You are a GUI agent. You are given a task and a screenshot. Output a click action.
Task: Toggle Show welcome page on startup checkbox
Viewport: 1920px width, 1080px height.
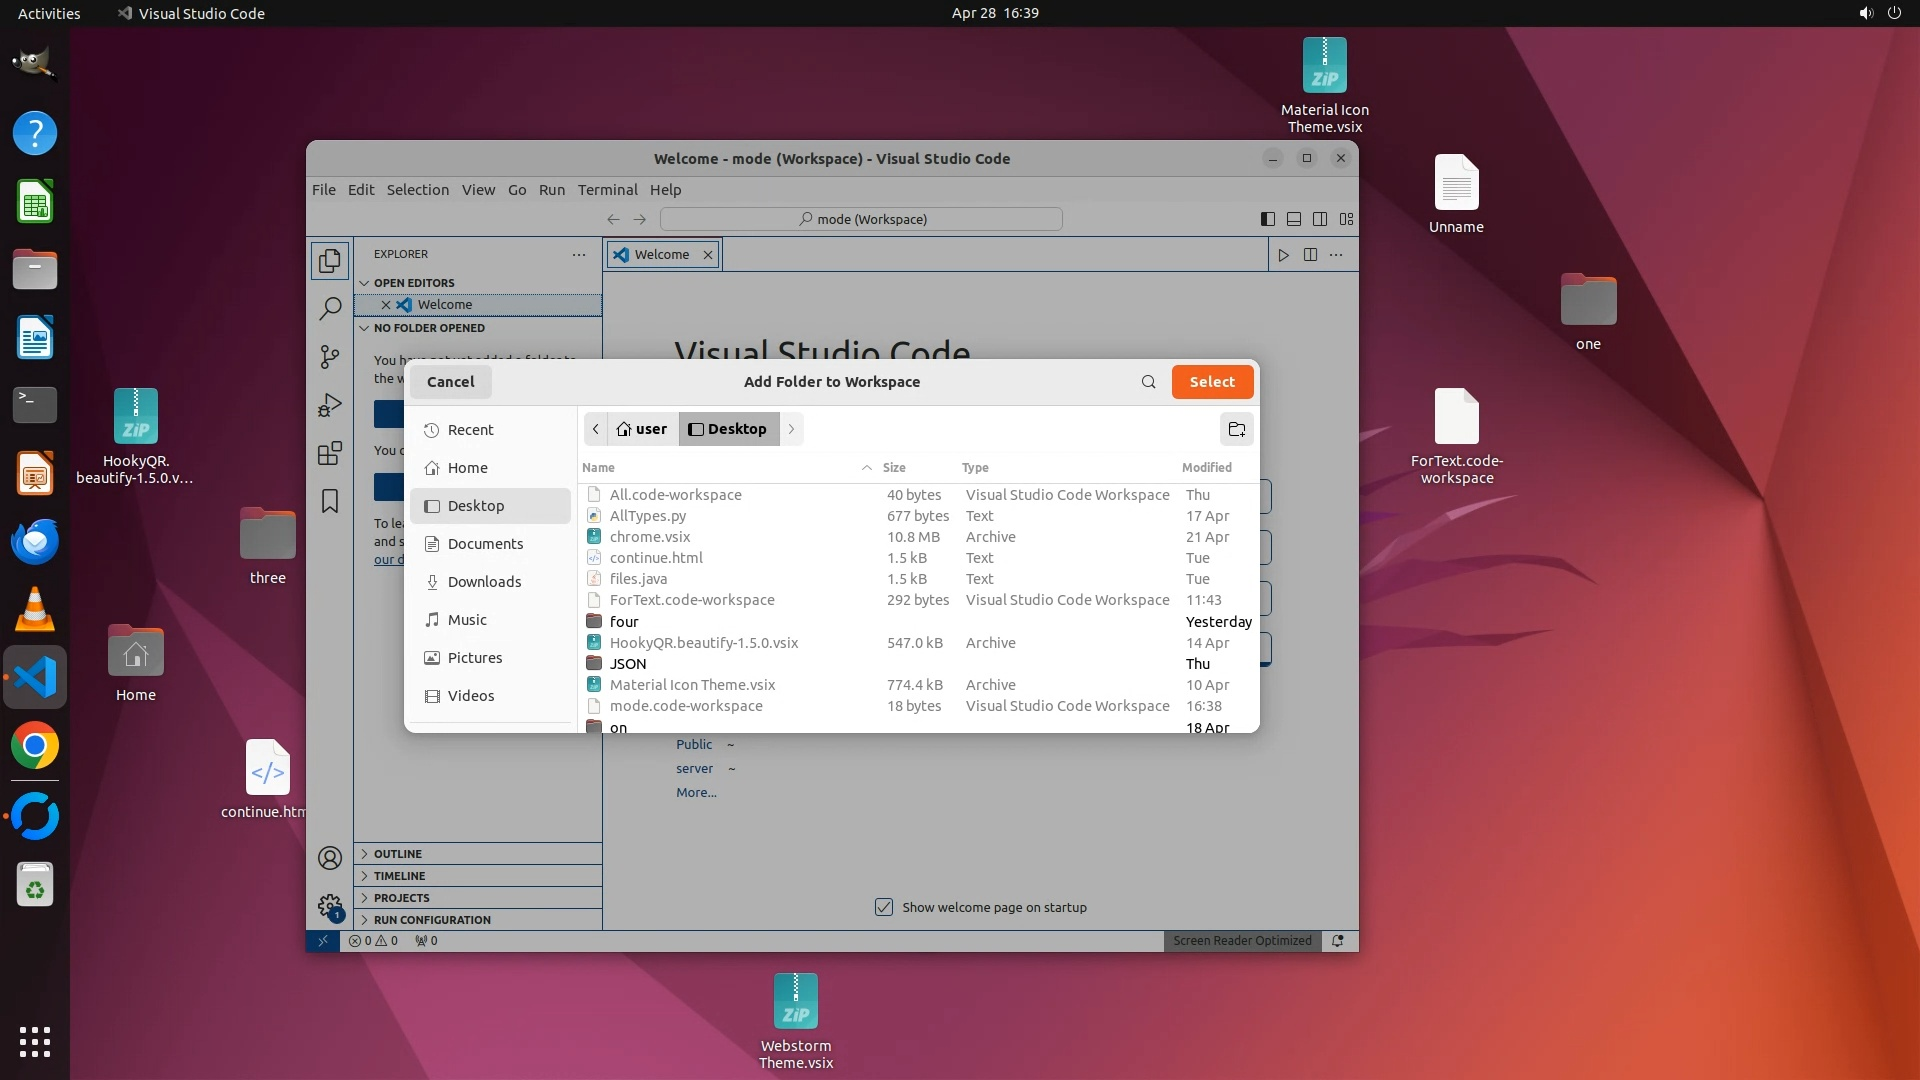[x=884, y=907]
